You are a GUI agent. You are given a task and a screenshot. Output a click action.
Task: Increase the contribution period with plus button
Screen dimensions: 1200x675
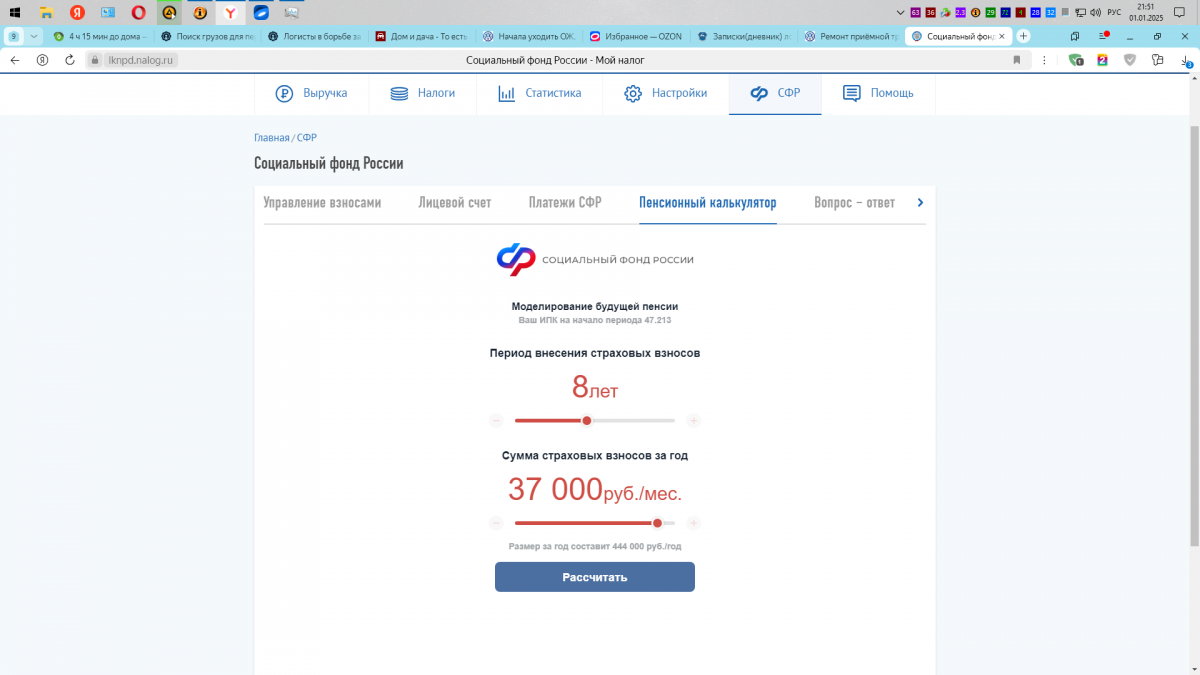694,421
